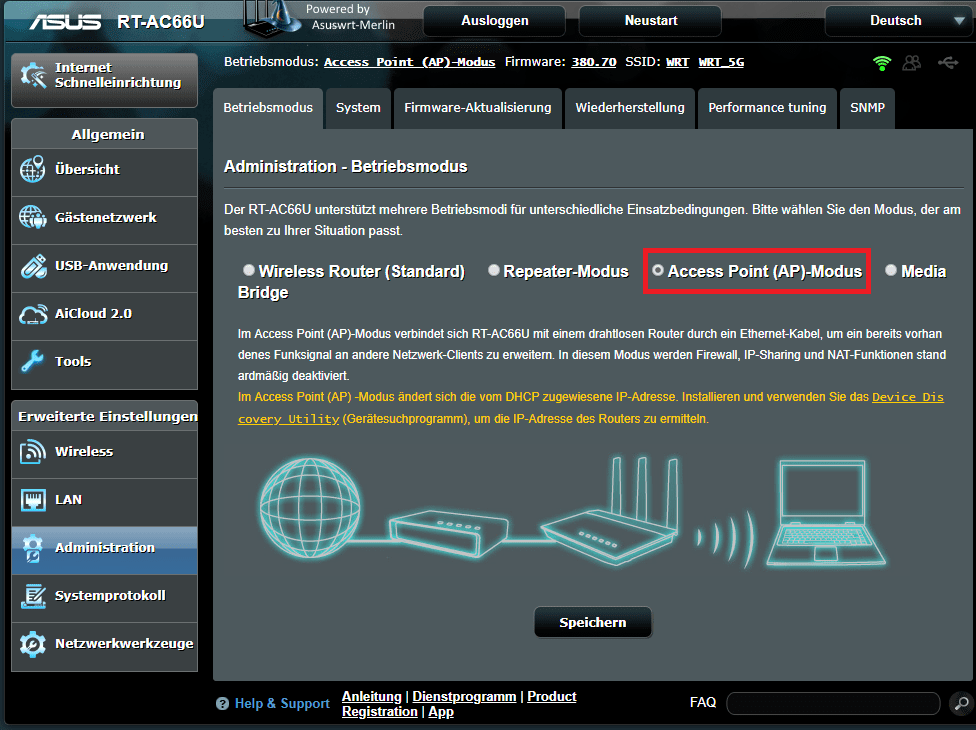Click the Gästenetzwerk label in the sidebar

pos(106,217)
